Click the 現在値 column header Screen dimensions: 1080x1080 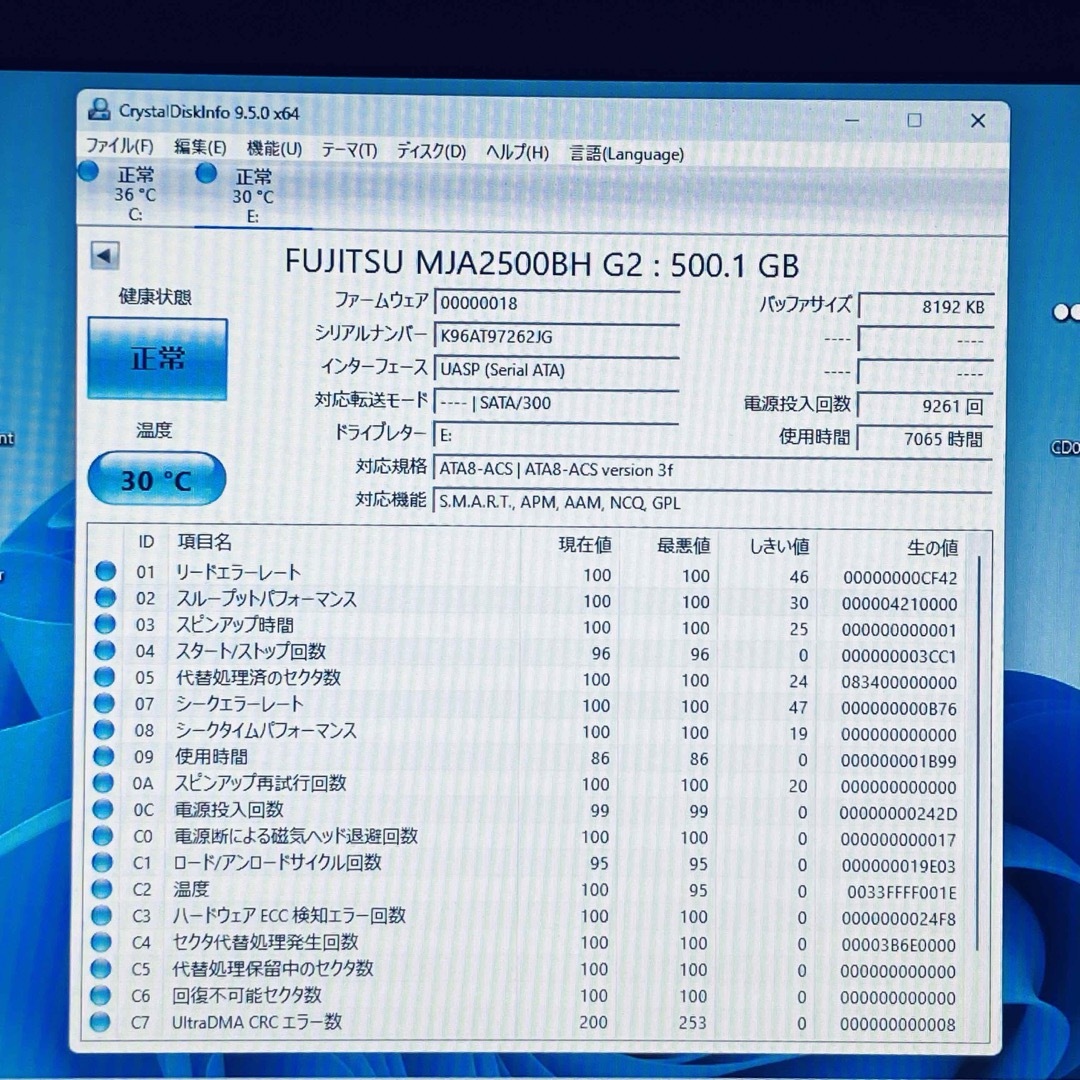pos(585,545)
